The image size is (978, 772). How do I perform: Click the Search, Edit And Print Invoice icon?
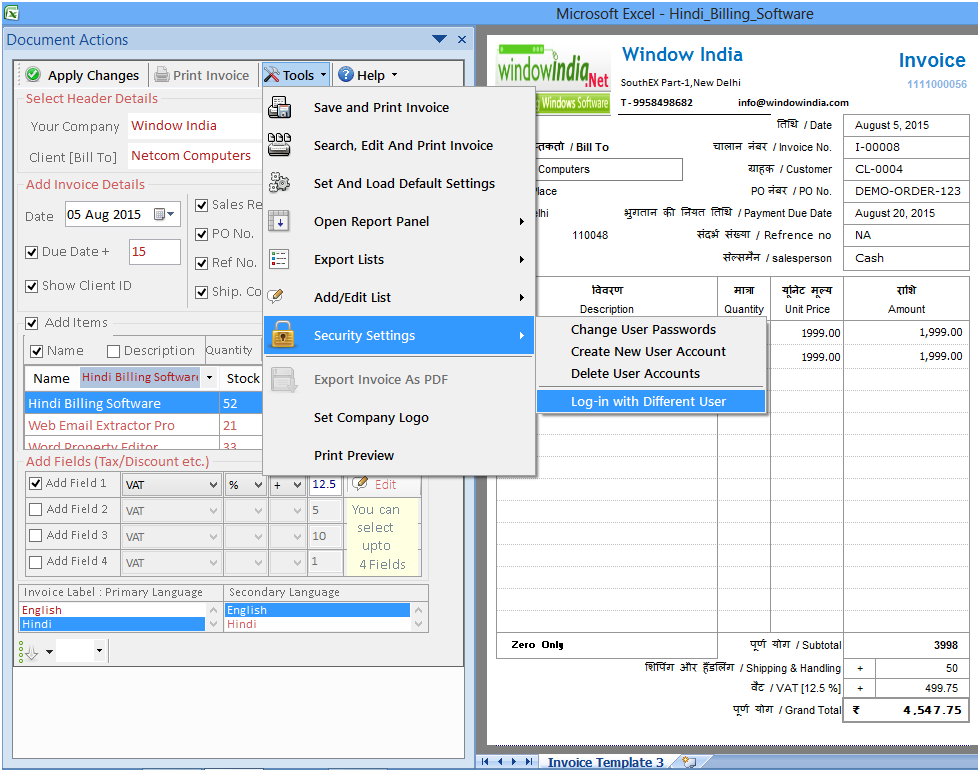coord(279,145)
